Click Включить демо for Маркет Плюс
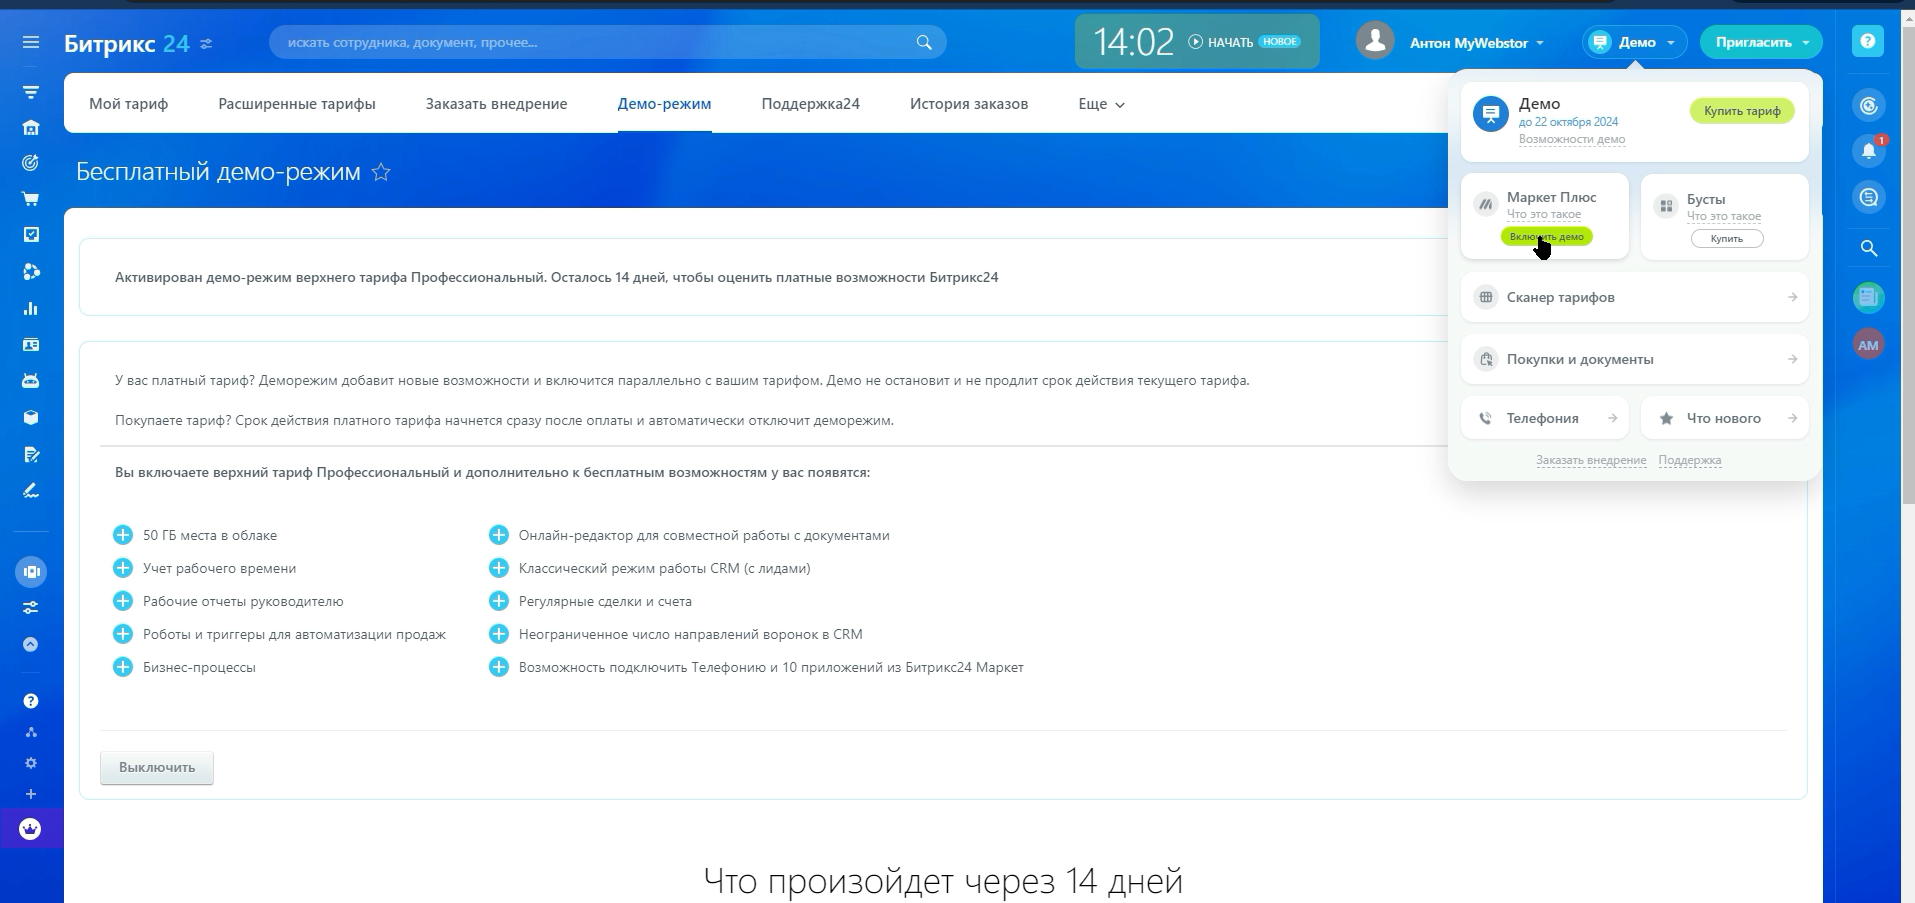 click(1546, 237)
